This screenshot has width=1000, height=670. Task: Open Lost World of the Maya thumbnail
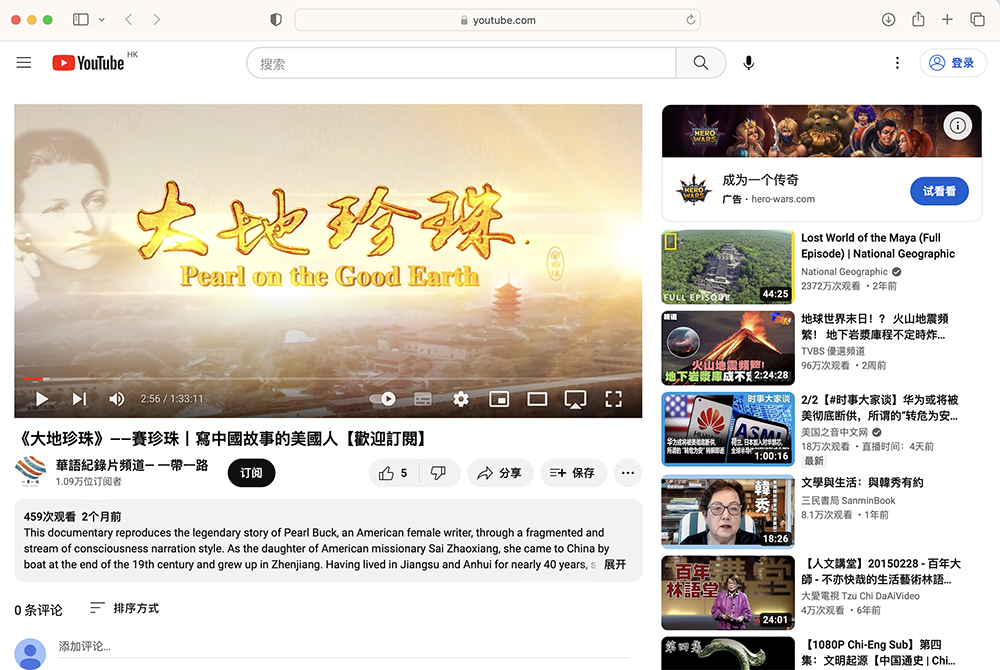click(728, 267)
